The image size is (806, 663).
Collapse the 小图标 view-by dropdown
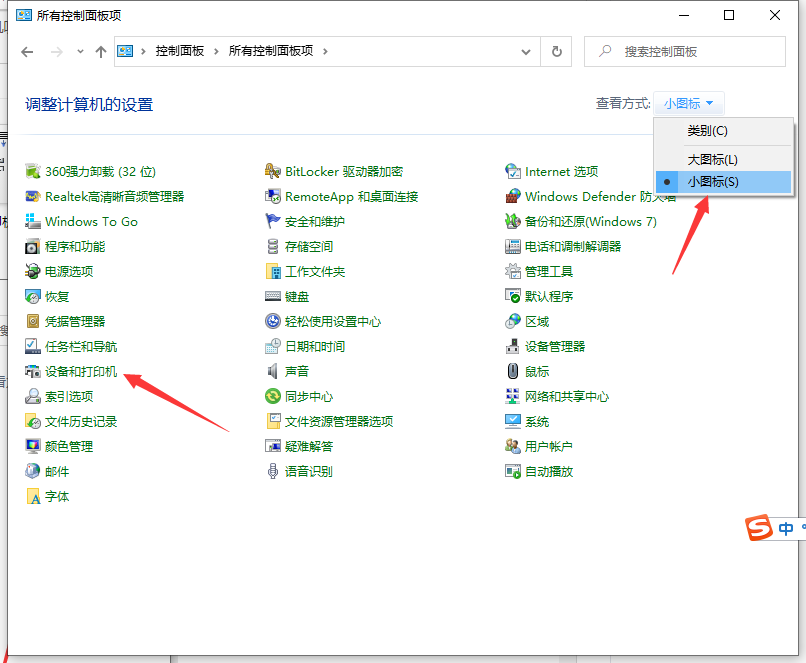pyautogui.click(x=689, y=104)
